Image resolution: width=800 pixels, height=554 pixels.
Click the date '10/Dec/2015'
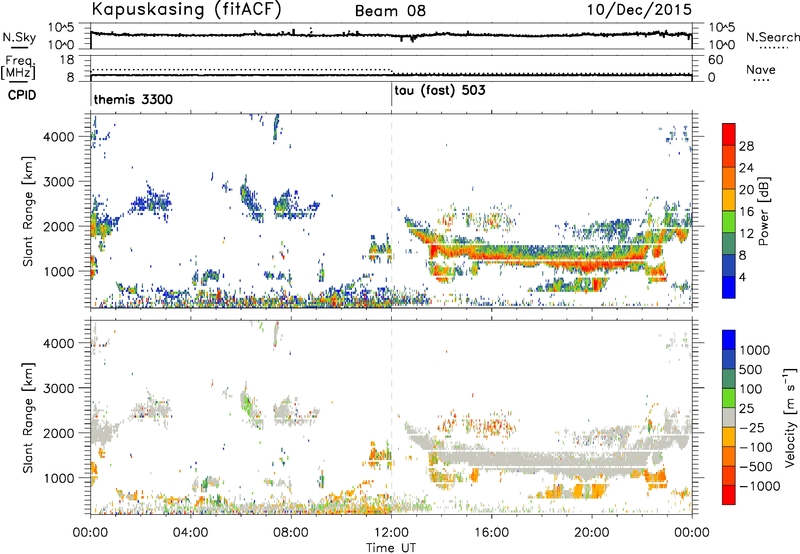coord(639,9)
